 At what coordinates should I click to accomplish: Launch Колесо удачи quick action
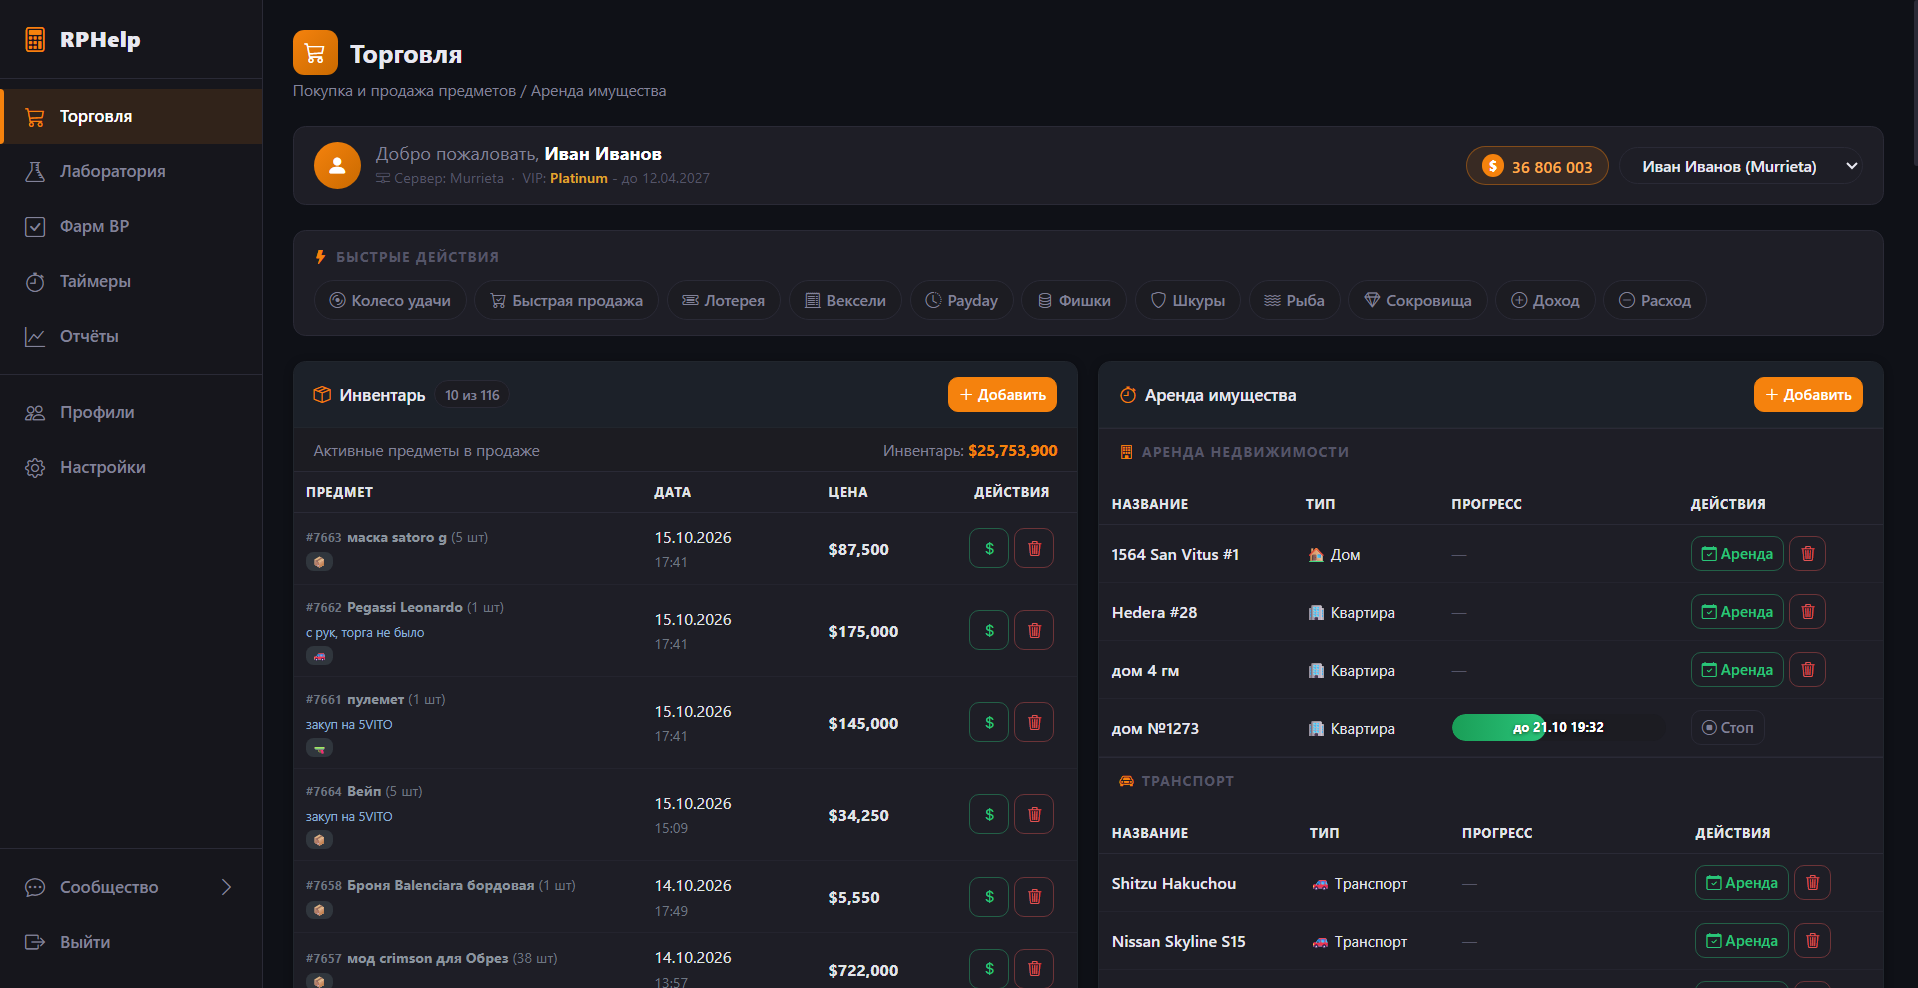coord(390,300)
